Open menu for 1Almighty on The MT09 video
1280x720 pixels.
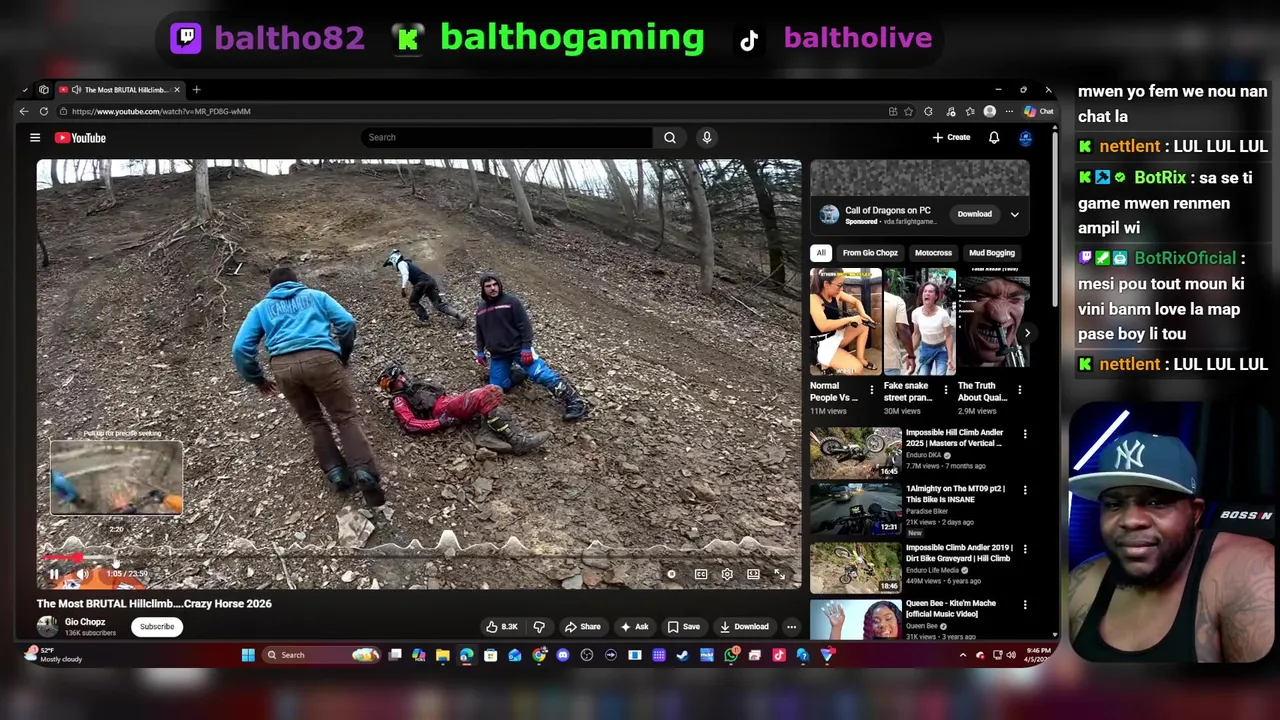tap(1025, 490)
